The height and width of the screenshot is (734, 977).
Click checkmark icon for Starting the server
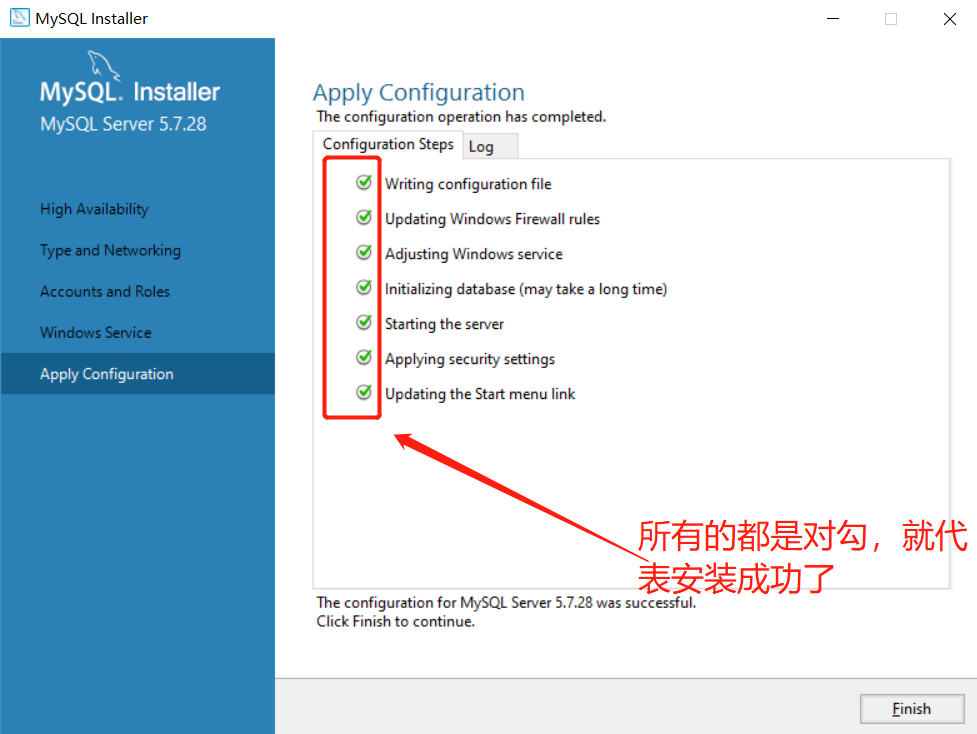click(x=364, y=322)
